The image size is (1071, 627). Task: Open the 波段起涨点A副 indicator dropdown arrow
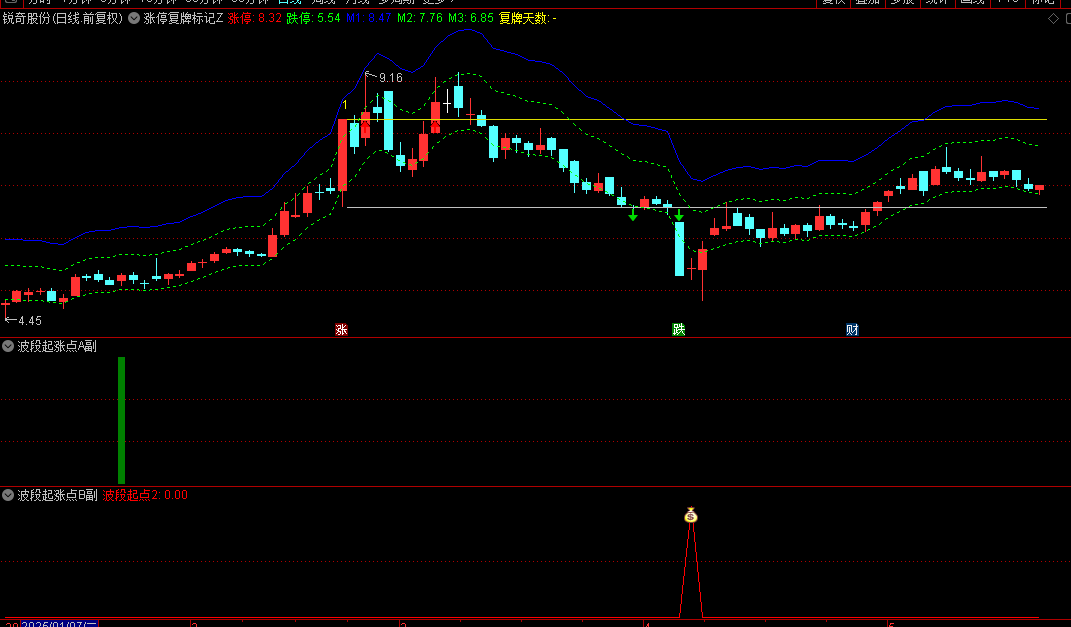coord(8,346)
